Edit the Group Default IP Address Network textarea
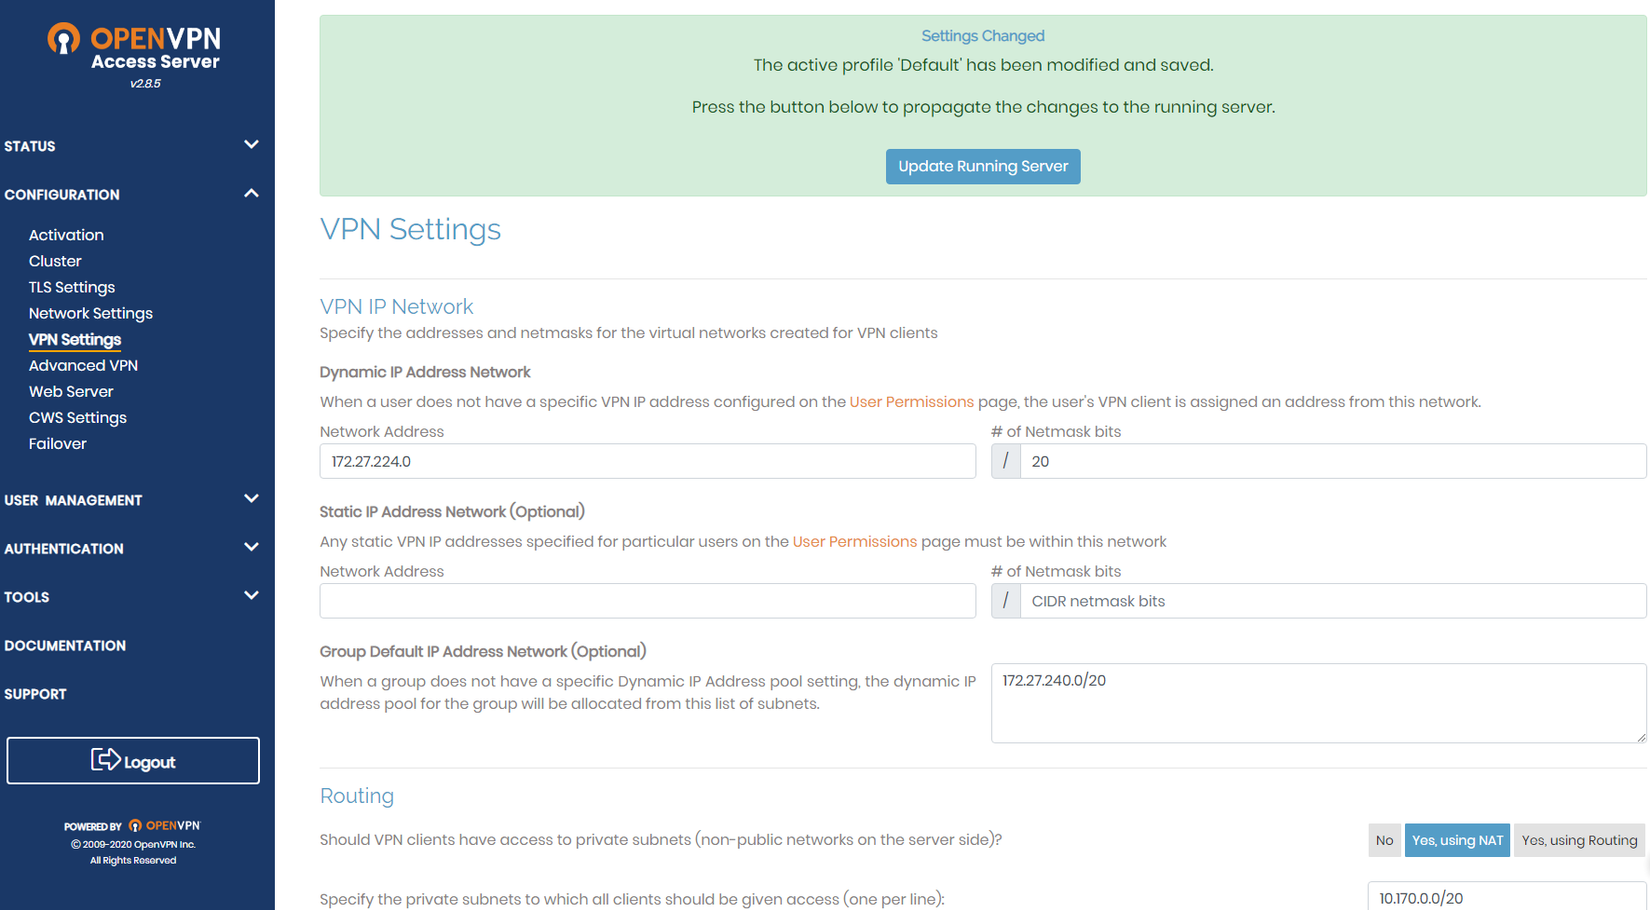The height and width of the screenshot is (910, 1650). (x=1319, y=703)
